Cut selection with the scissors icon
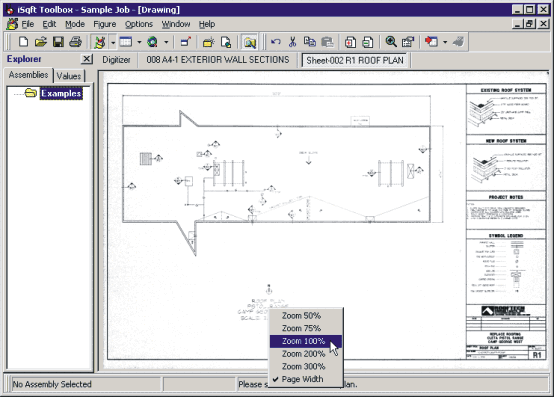554x397 pixels. click(x=292, y=42)
